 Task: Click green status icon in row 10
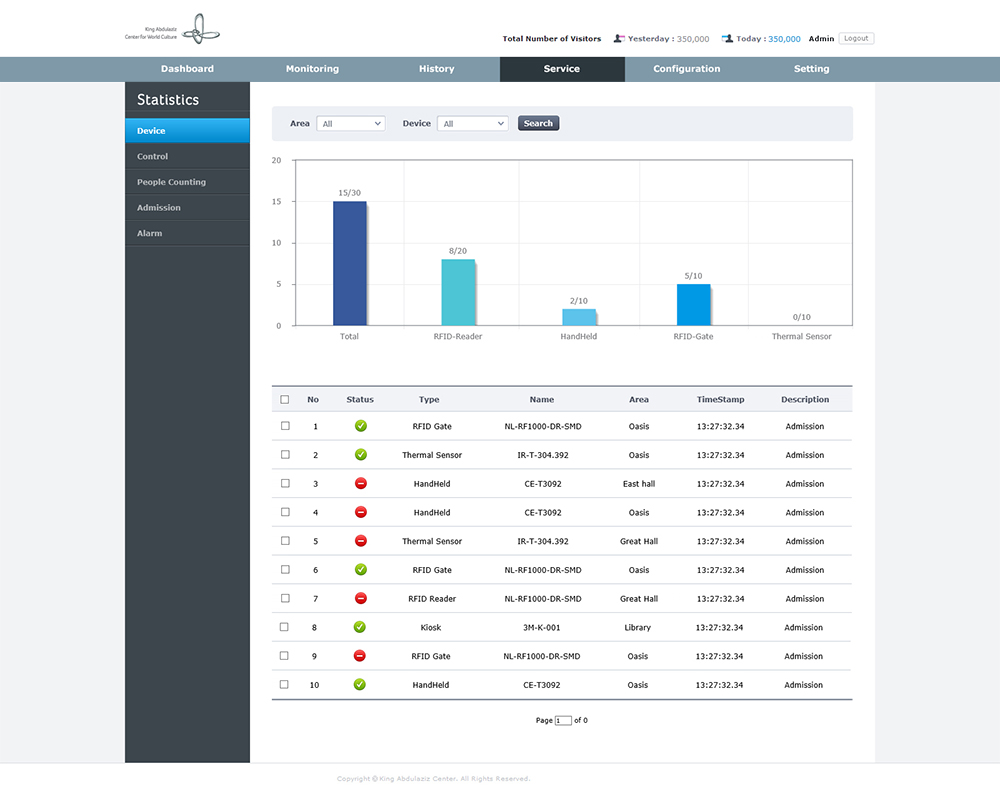tap(360, 685)
